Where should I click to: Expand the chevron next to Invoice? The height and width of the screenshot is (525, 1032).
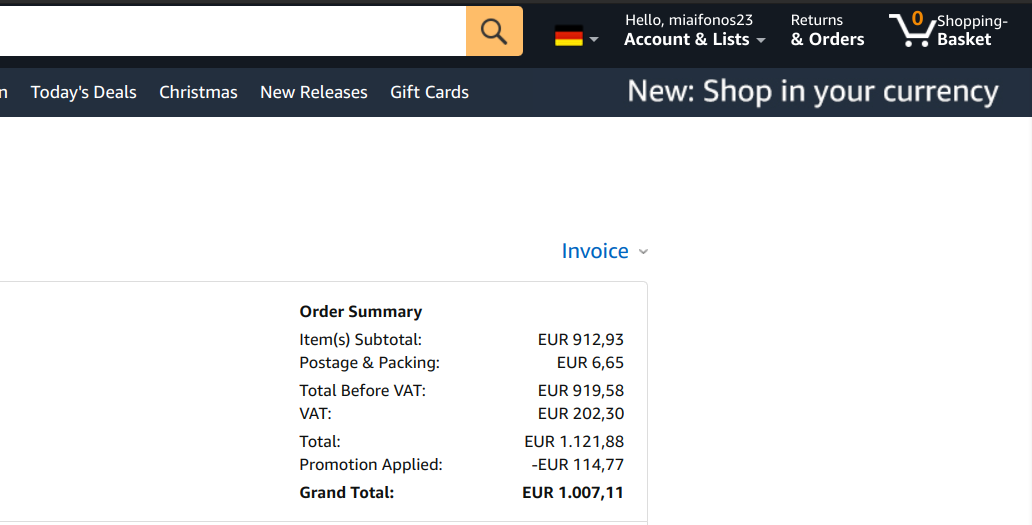643,252
